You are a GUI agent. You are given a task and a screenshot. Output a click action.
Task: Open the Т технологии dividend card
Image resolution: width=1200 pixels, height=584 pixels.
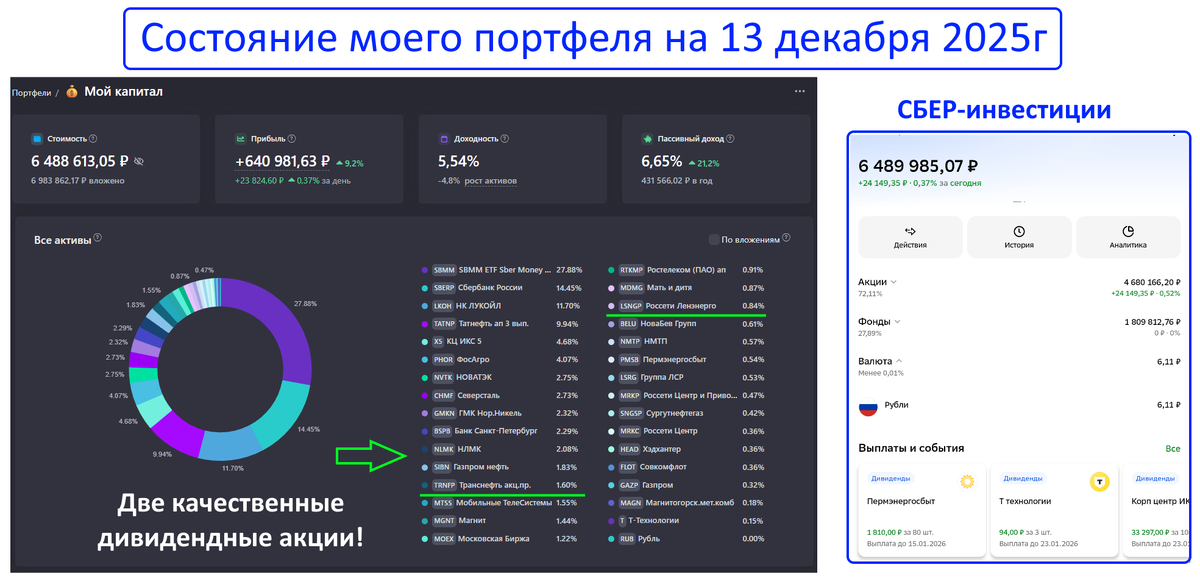(1054, 512)
